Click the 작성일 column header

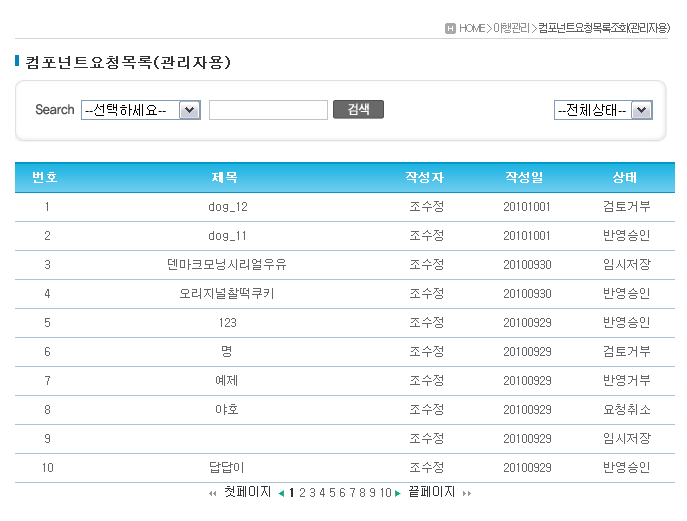pyautogui.click(x=525, y=178)
